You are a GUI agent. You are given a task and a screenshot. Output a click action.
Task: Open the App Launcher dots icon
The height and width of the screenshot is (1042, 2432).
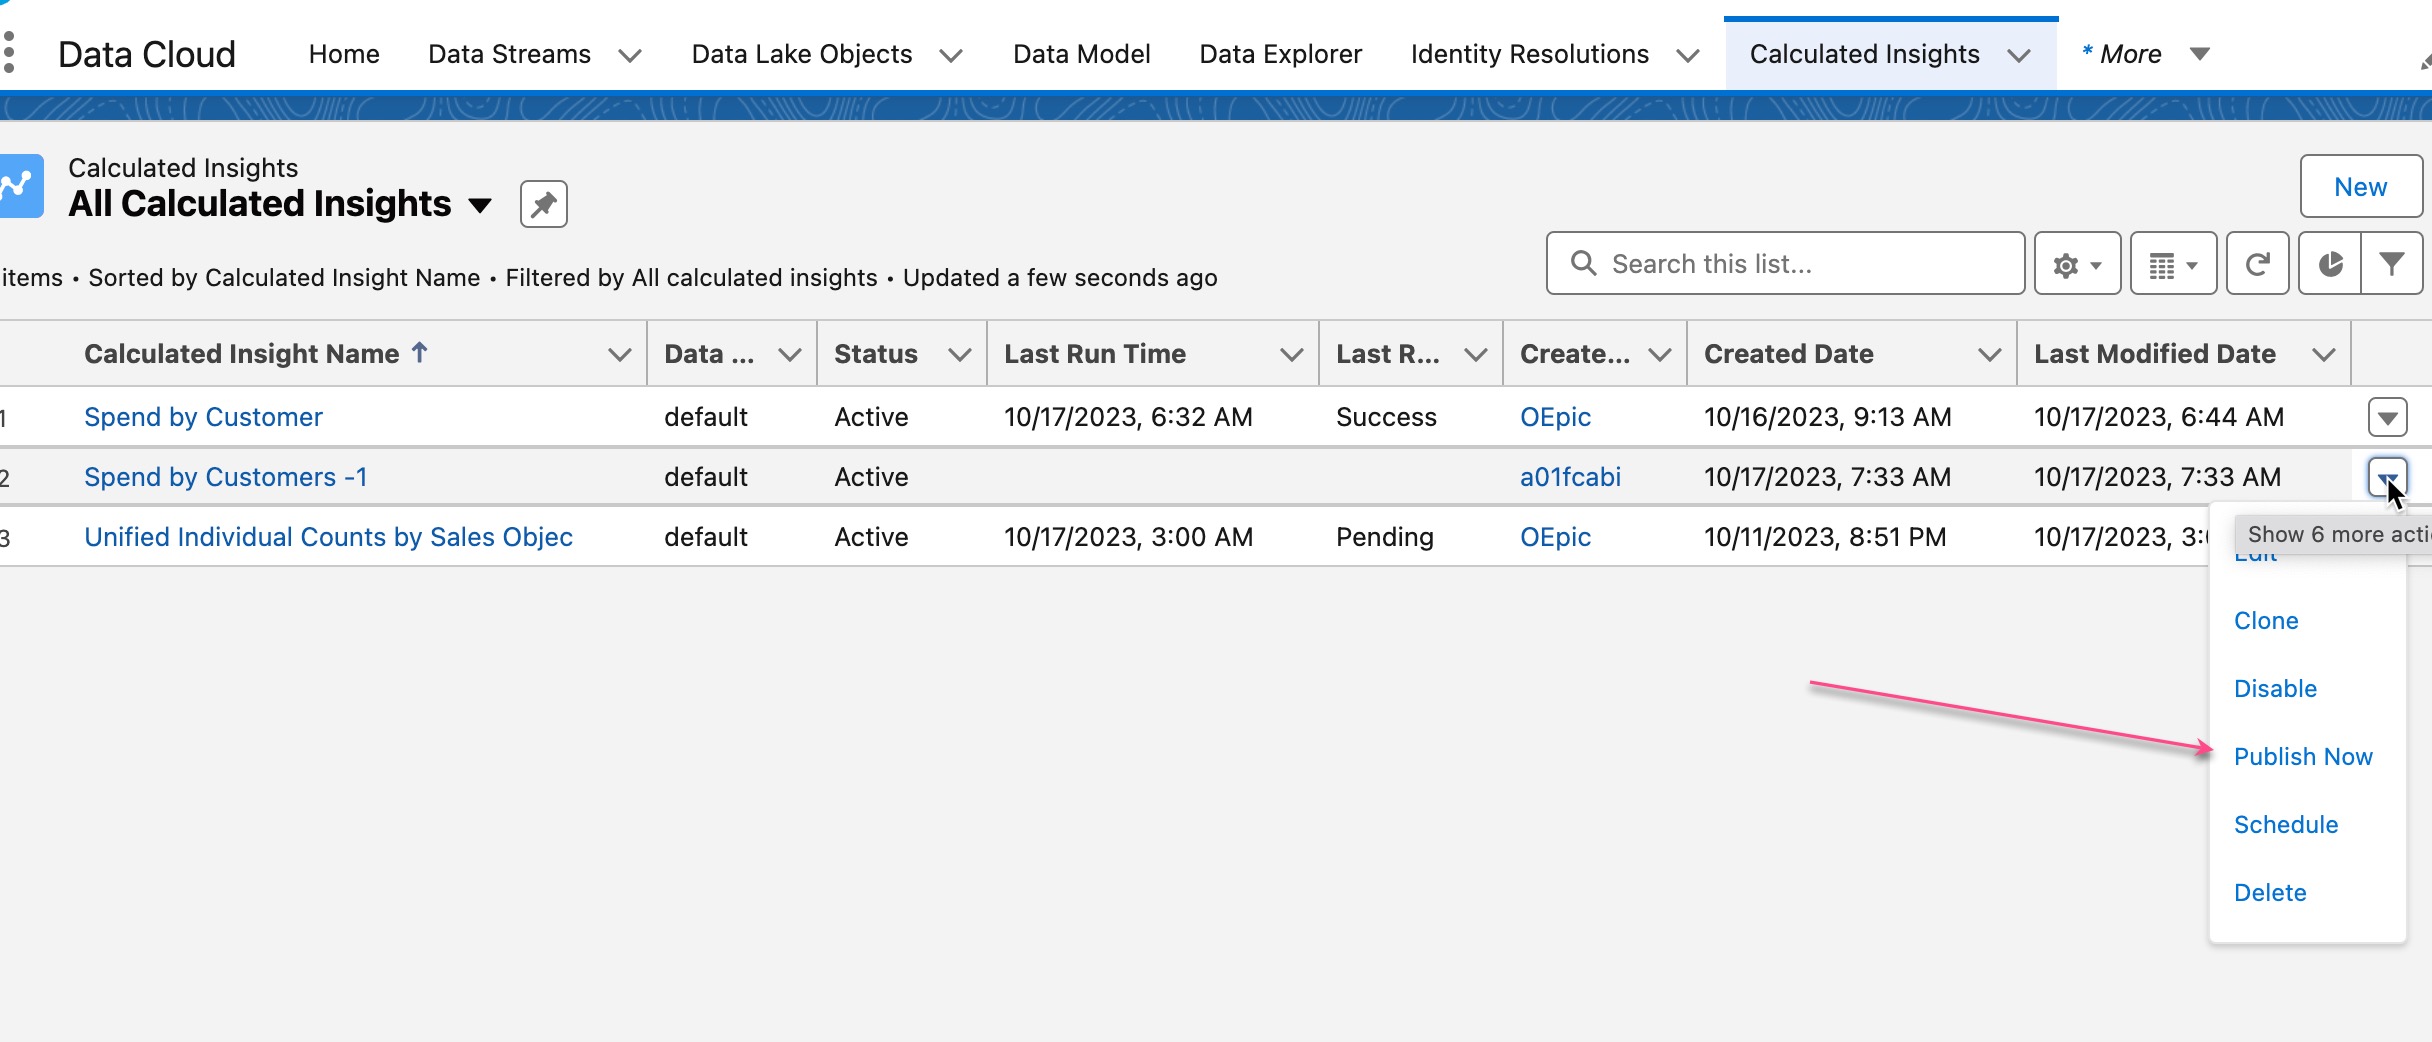point(9,52)
